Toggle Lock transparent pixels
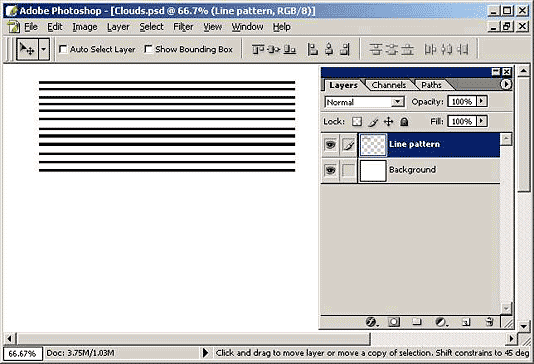 click(357, 122)
